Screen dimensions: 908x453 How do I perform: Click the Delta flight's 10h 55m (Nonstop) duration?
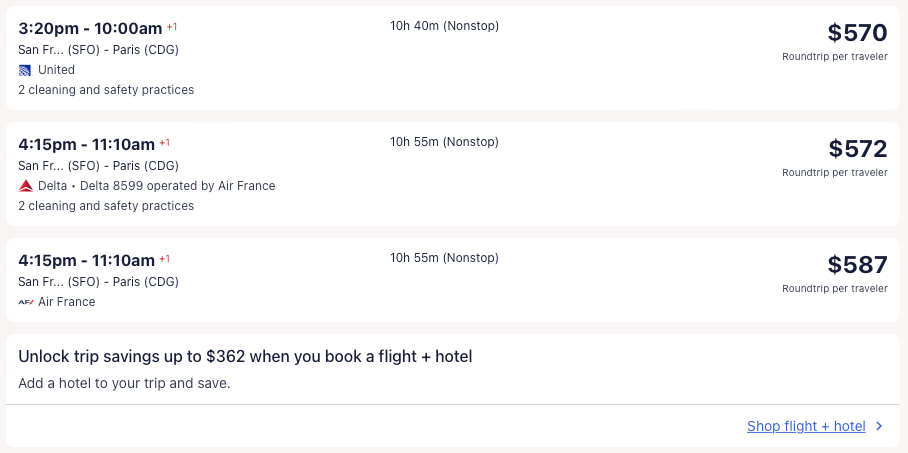coord(444,142)
